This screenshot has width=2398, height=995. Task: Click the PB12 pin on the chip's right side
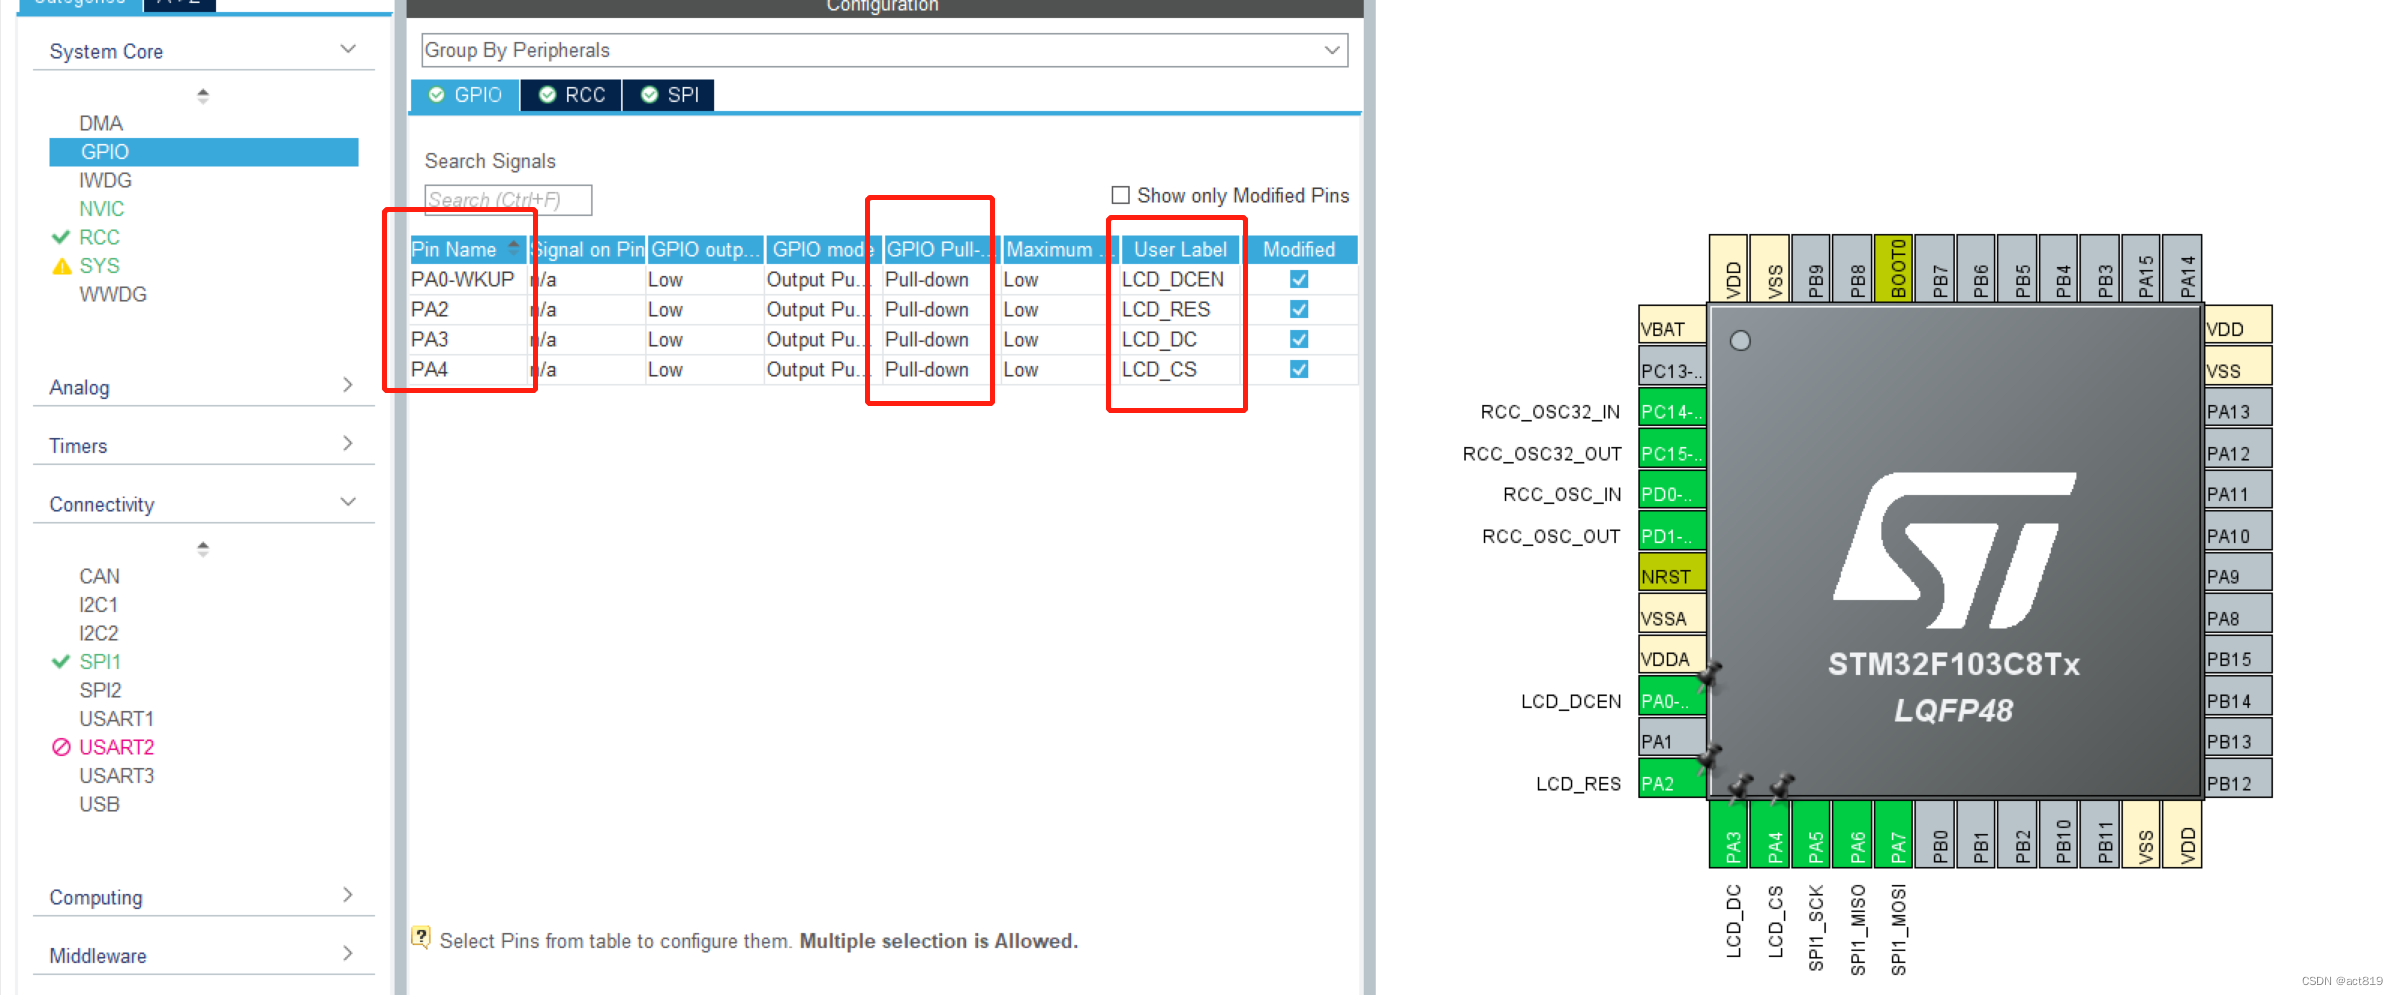click(2237, 779)
